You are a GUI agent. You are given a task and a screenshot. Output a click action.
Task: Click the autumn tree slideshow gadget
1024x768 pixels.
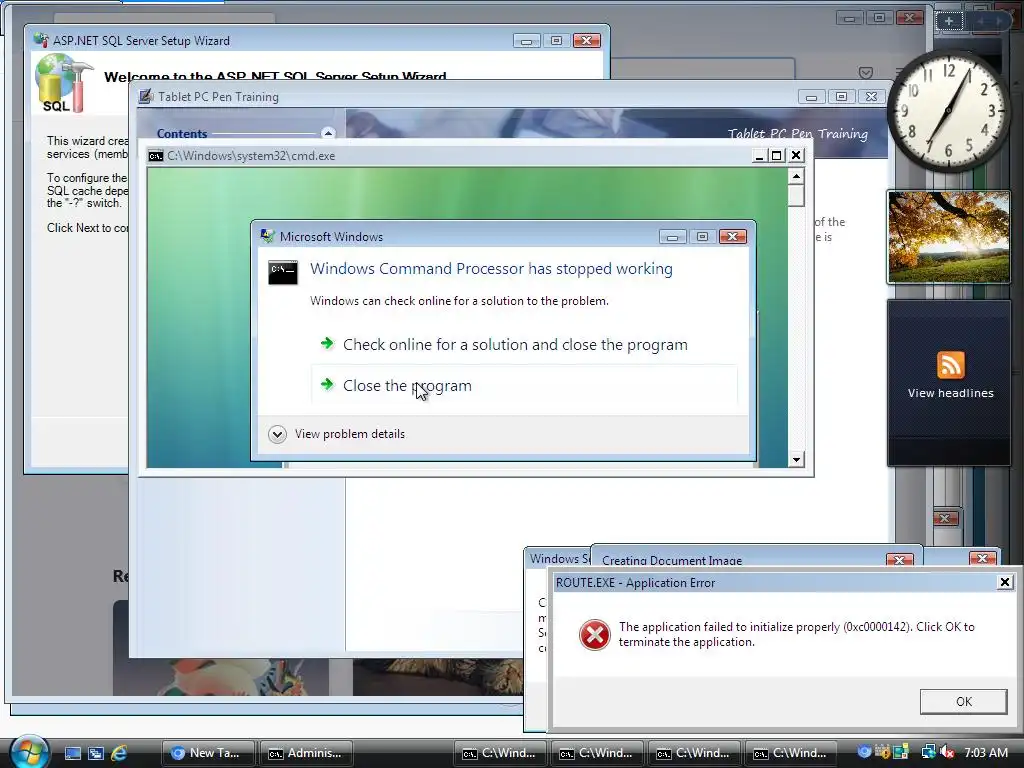tap(948, 236)
